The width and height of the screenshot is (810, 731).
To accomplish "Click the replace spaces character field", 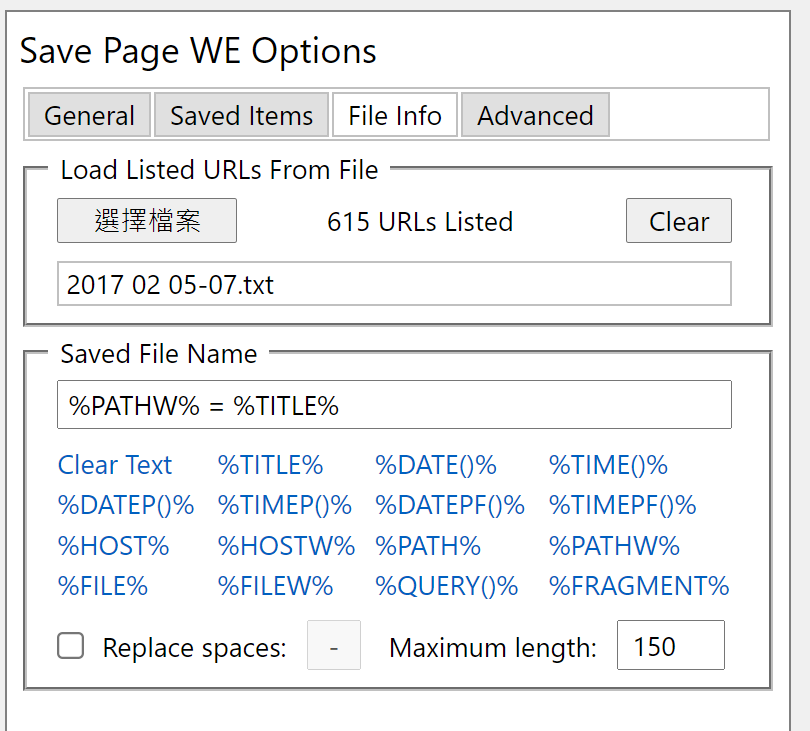I will 334,645.
